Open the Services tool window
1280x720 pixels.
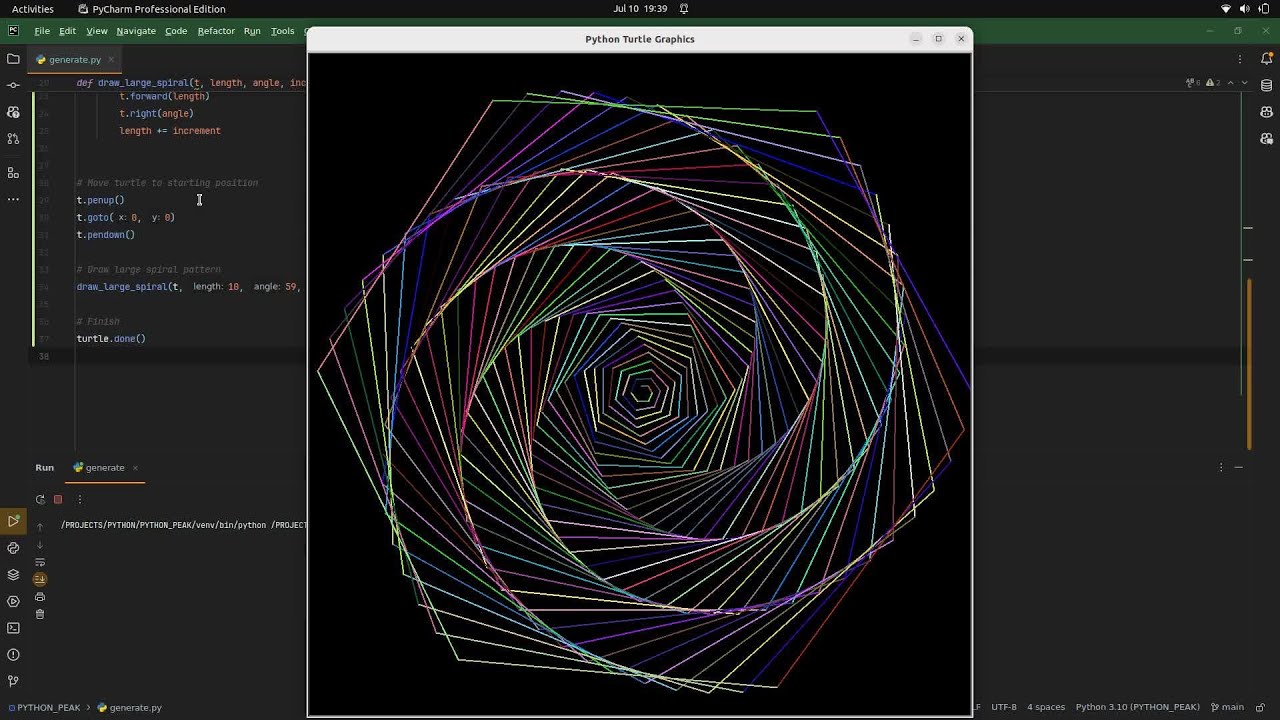pos(13,601)
